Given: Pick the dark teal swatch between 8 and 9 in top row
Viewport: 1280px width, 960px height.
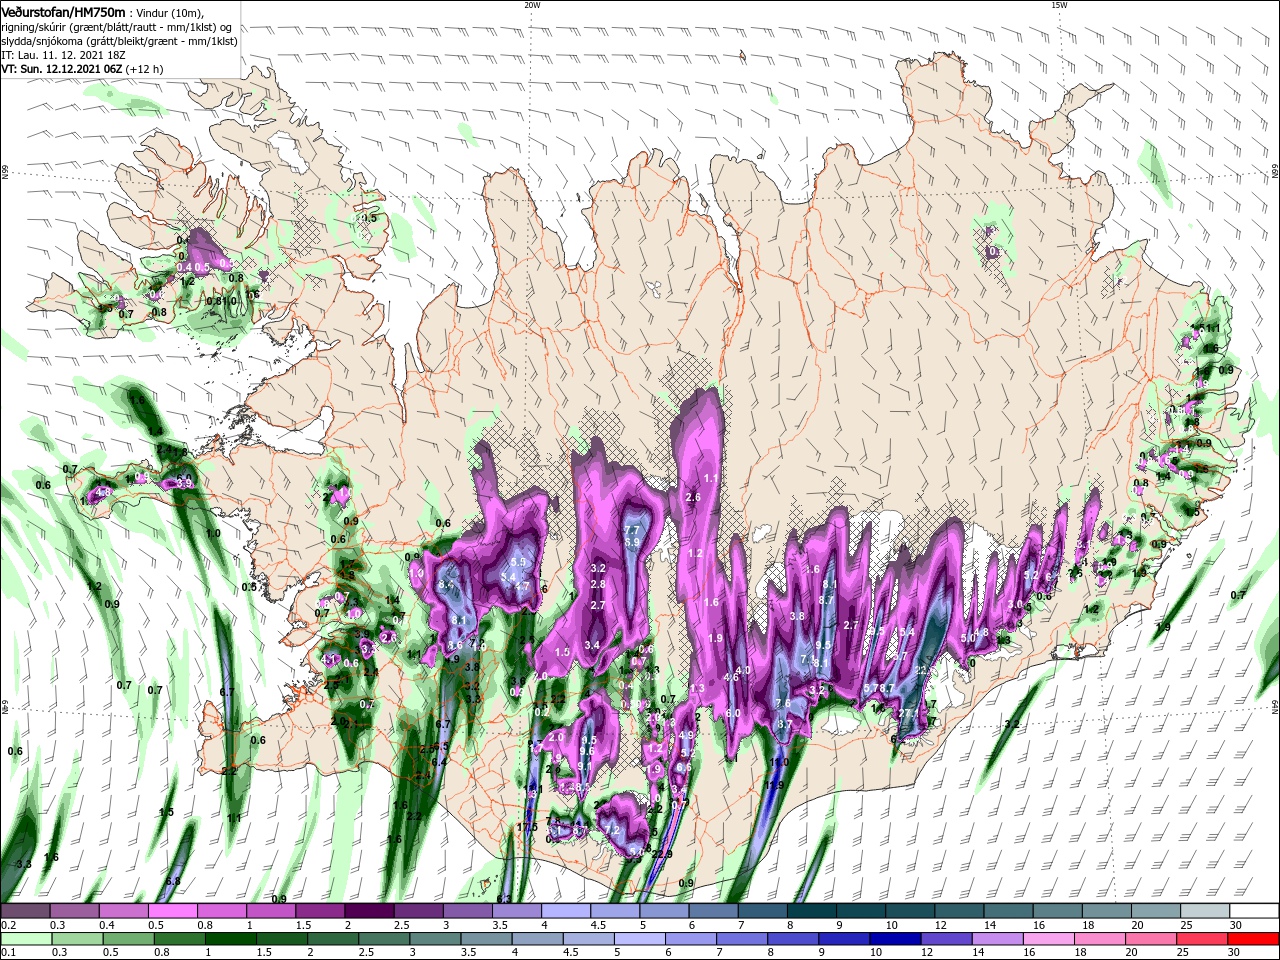Looking at the screenshot, I should point(810,911).
